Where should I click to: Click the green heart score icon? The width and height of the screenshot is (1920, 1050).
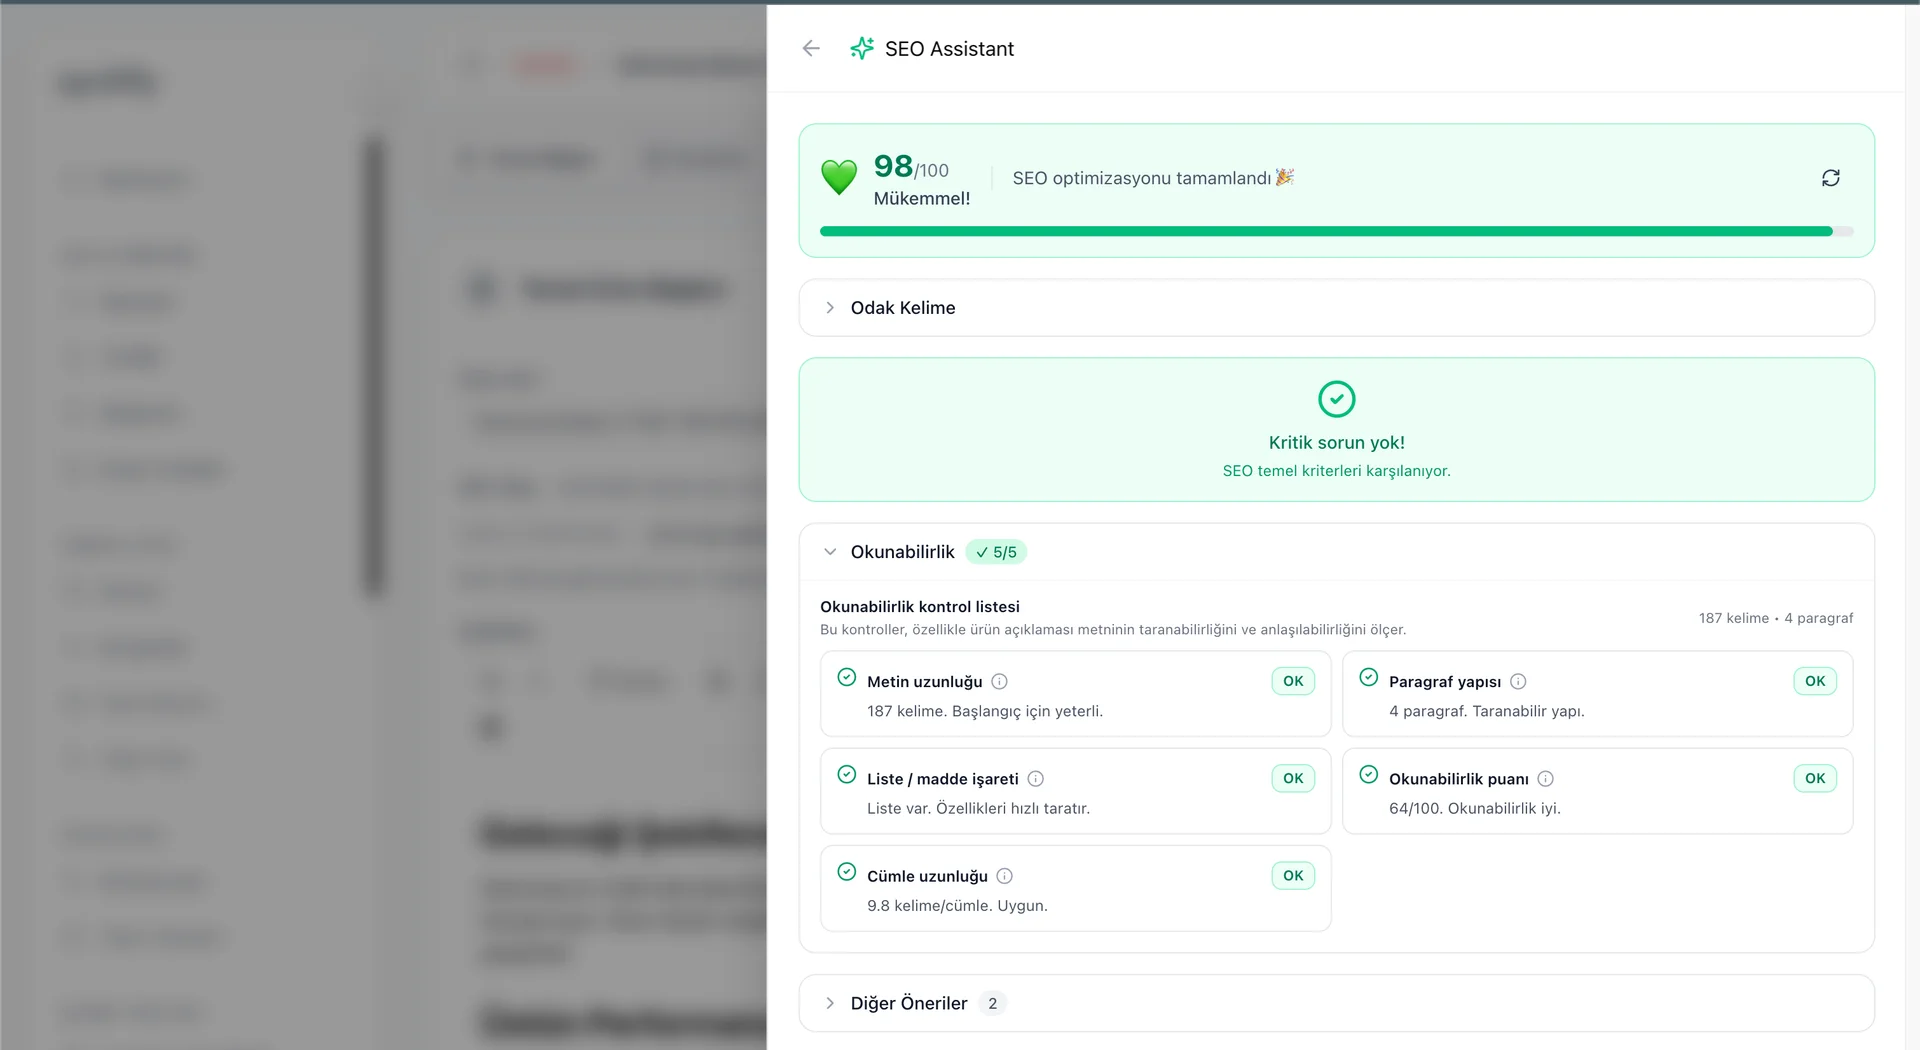click(839, 177)
